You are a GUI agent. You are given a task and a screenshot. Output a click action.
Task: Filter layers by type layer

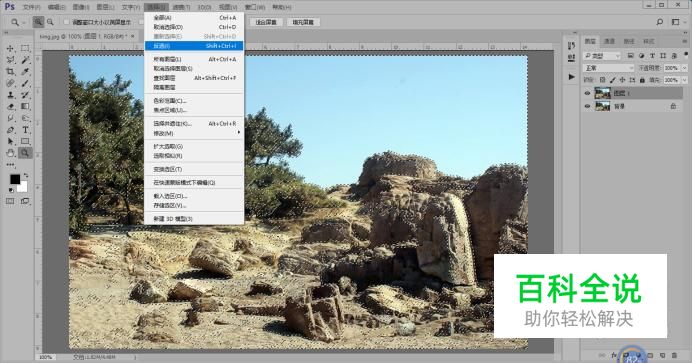pyautogui.click(x=652, y=56)
